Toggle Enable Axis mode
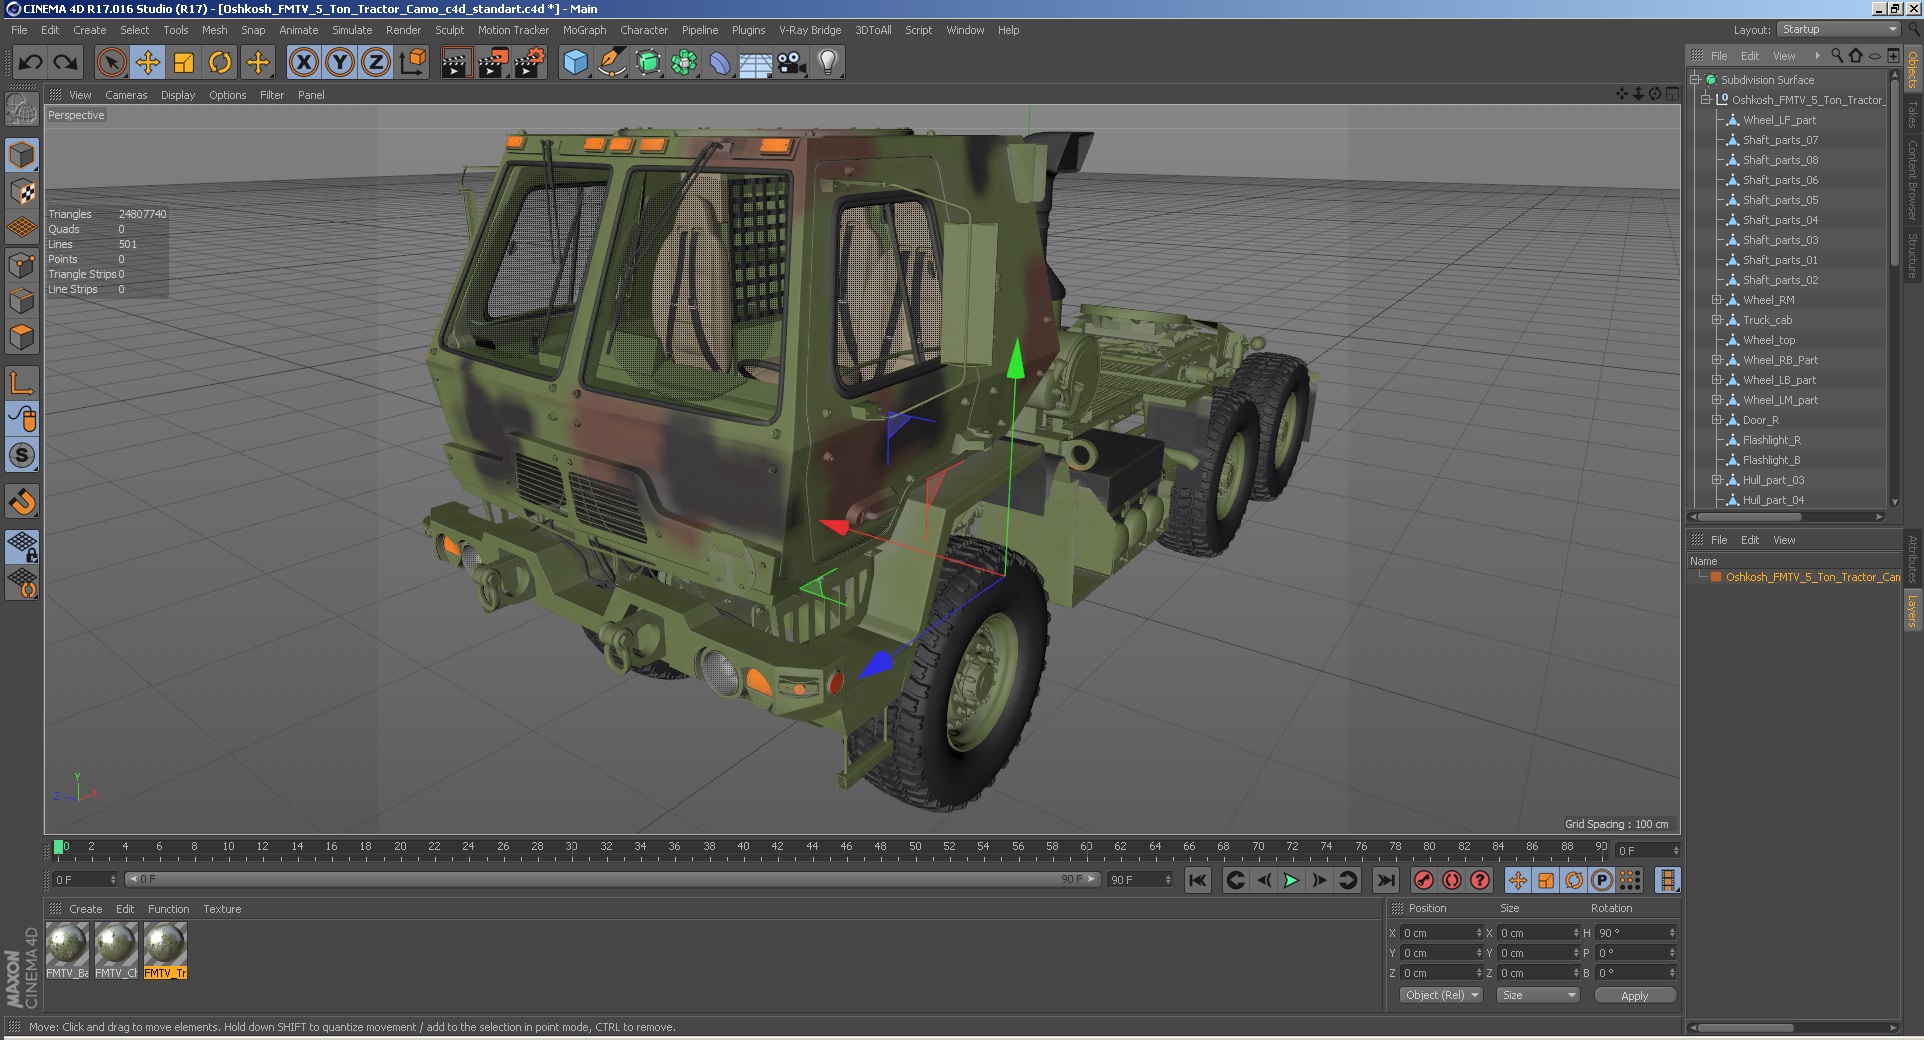This screenshot has height=1040, width=1924. 22,383
